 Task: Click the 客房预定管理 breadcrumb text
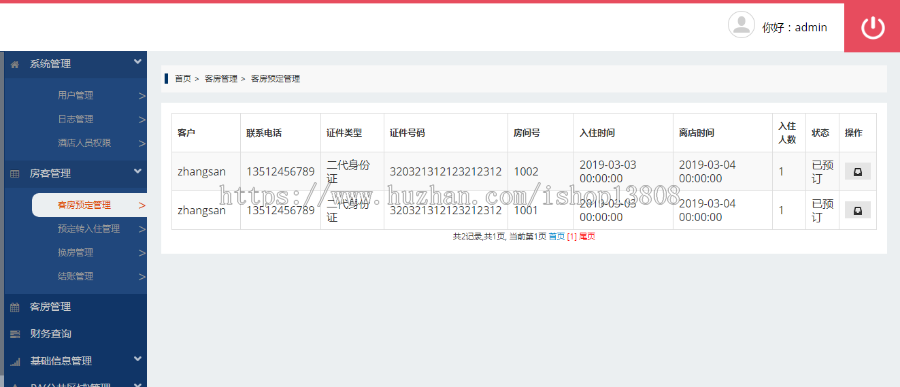click(276, 79)
